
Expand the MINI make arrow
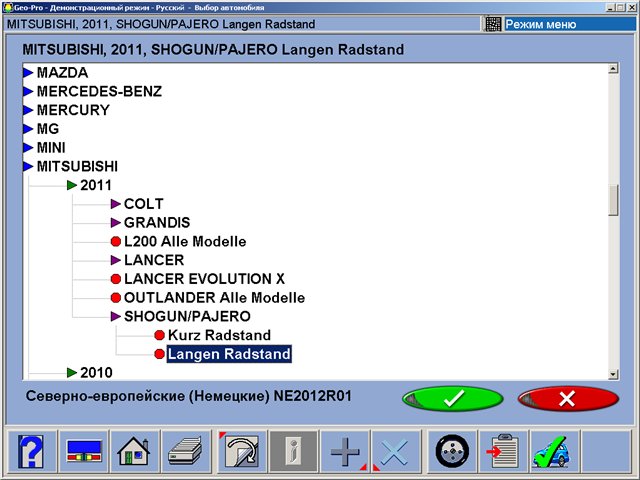tap(28, 148)
